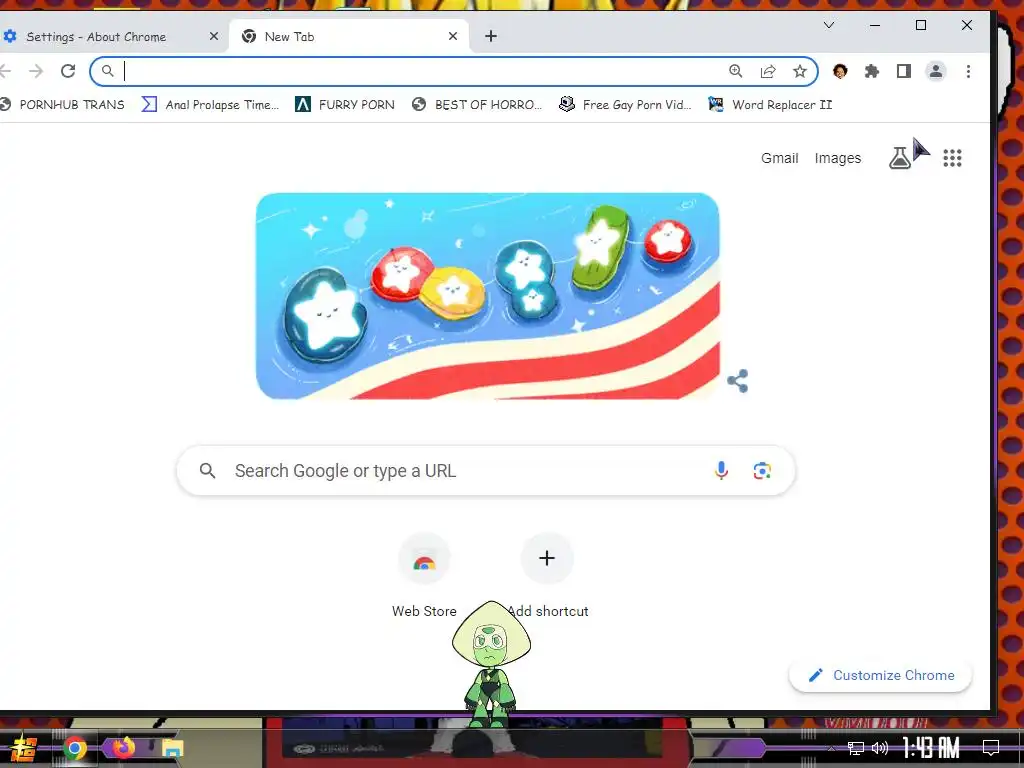Click the Customize Chrome button

pos(880,675)
